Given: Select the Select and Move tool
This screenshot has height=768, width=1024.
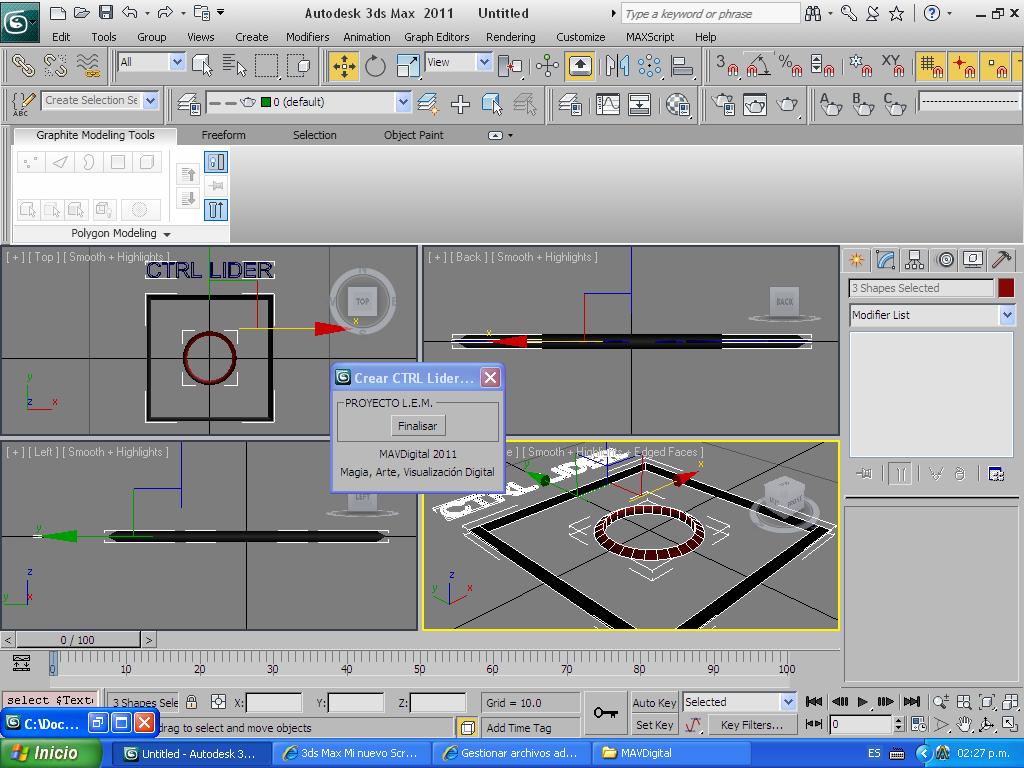Looking at the screenshot, I should click(x=344, y=66).
